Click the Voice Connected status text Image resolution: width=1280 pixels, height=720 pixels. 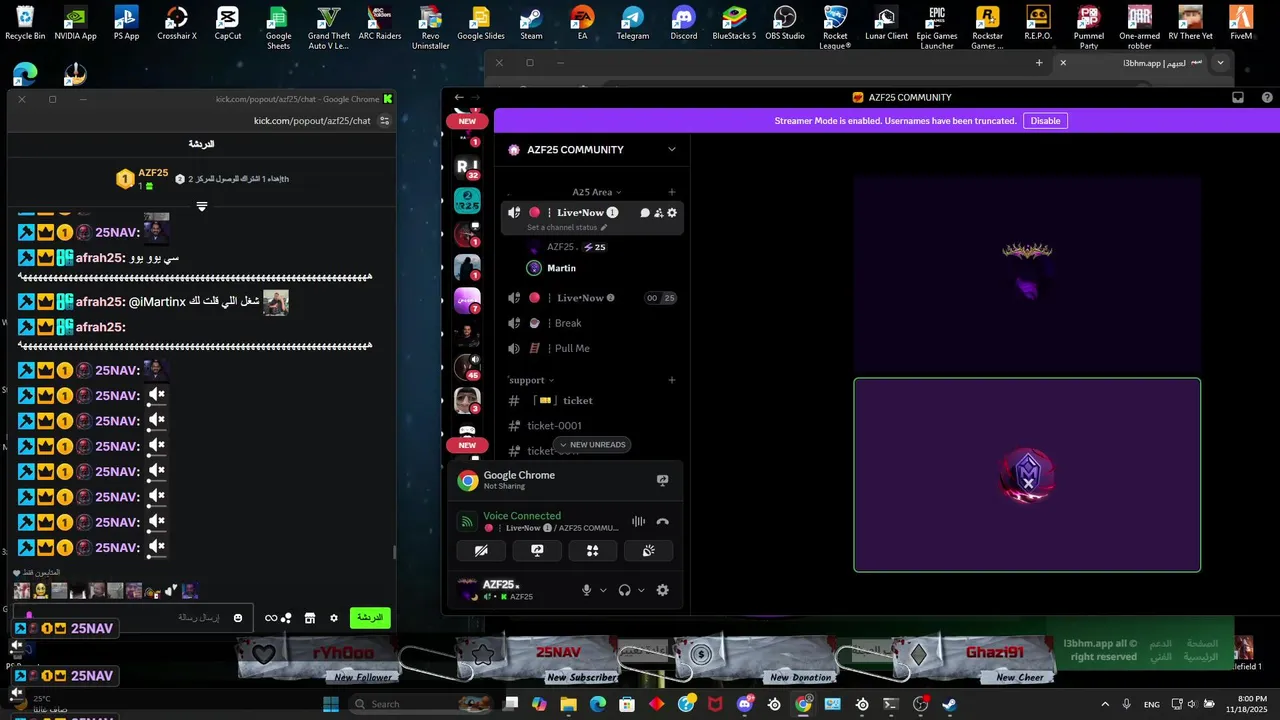[x=522, y=516]
